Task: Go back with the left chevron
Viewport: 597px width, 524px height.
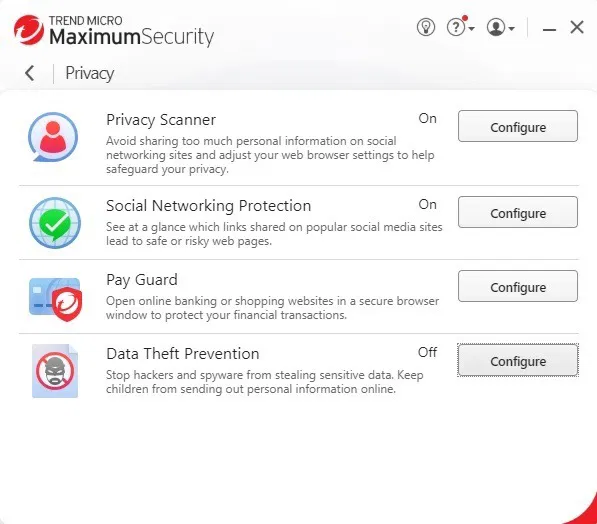Action: 30,73
